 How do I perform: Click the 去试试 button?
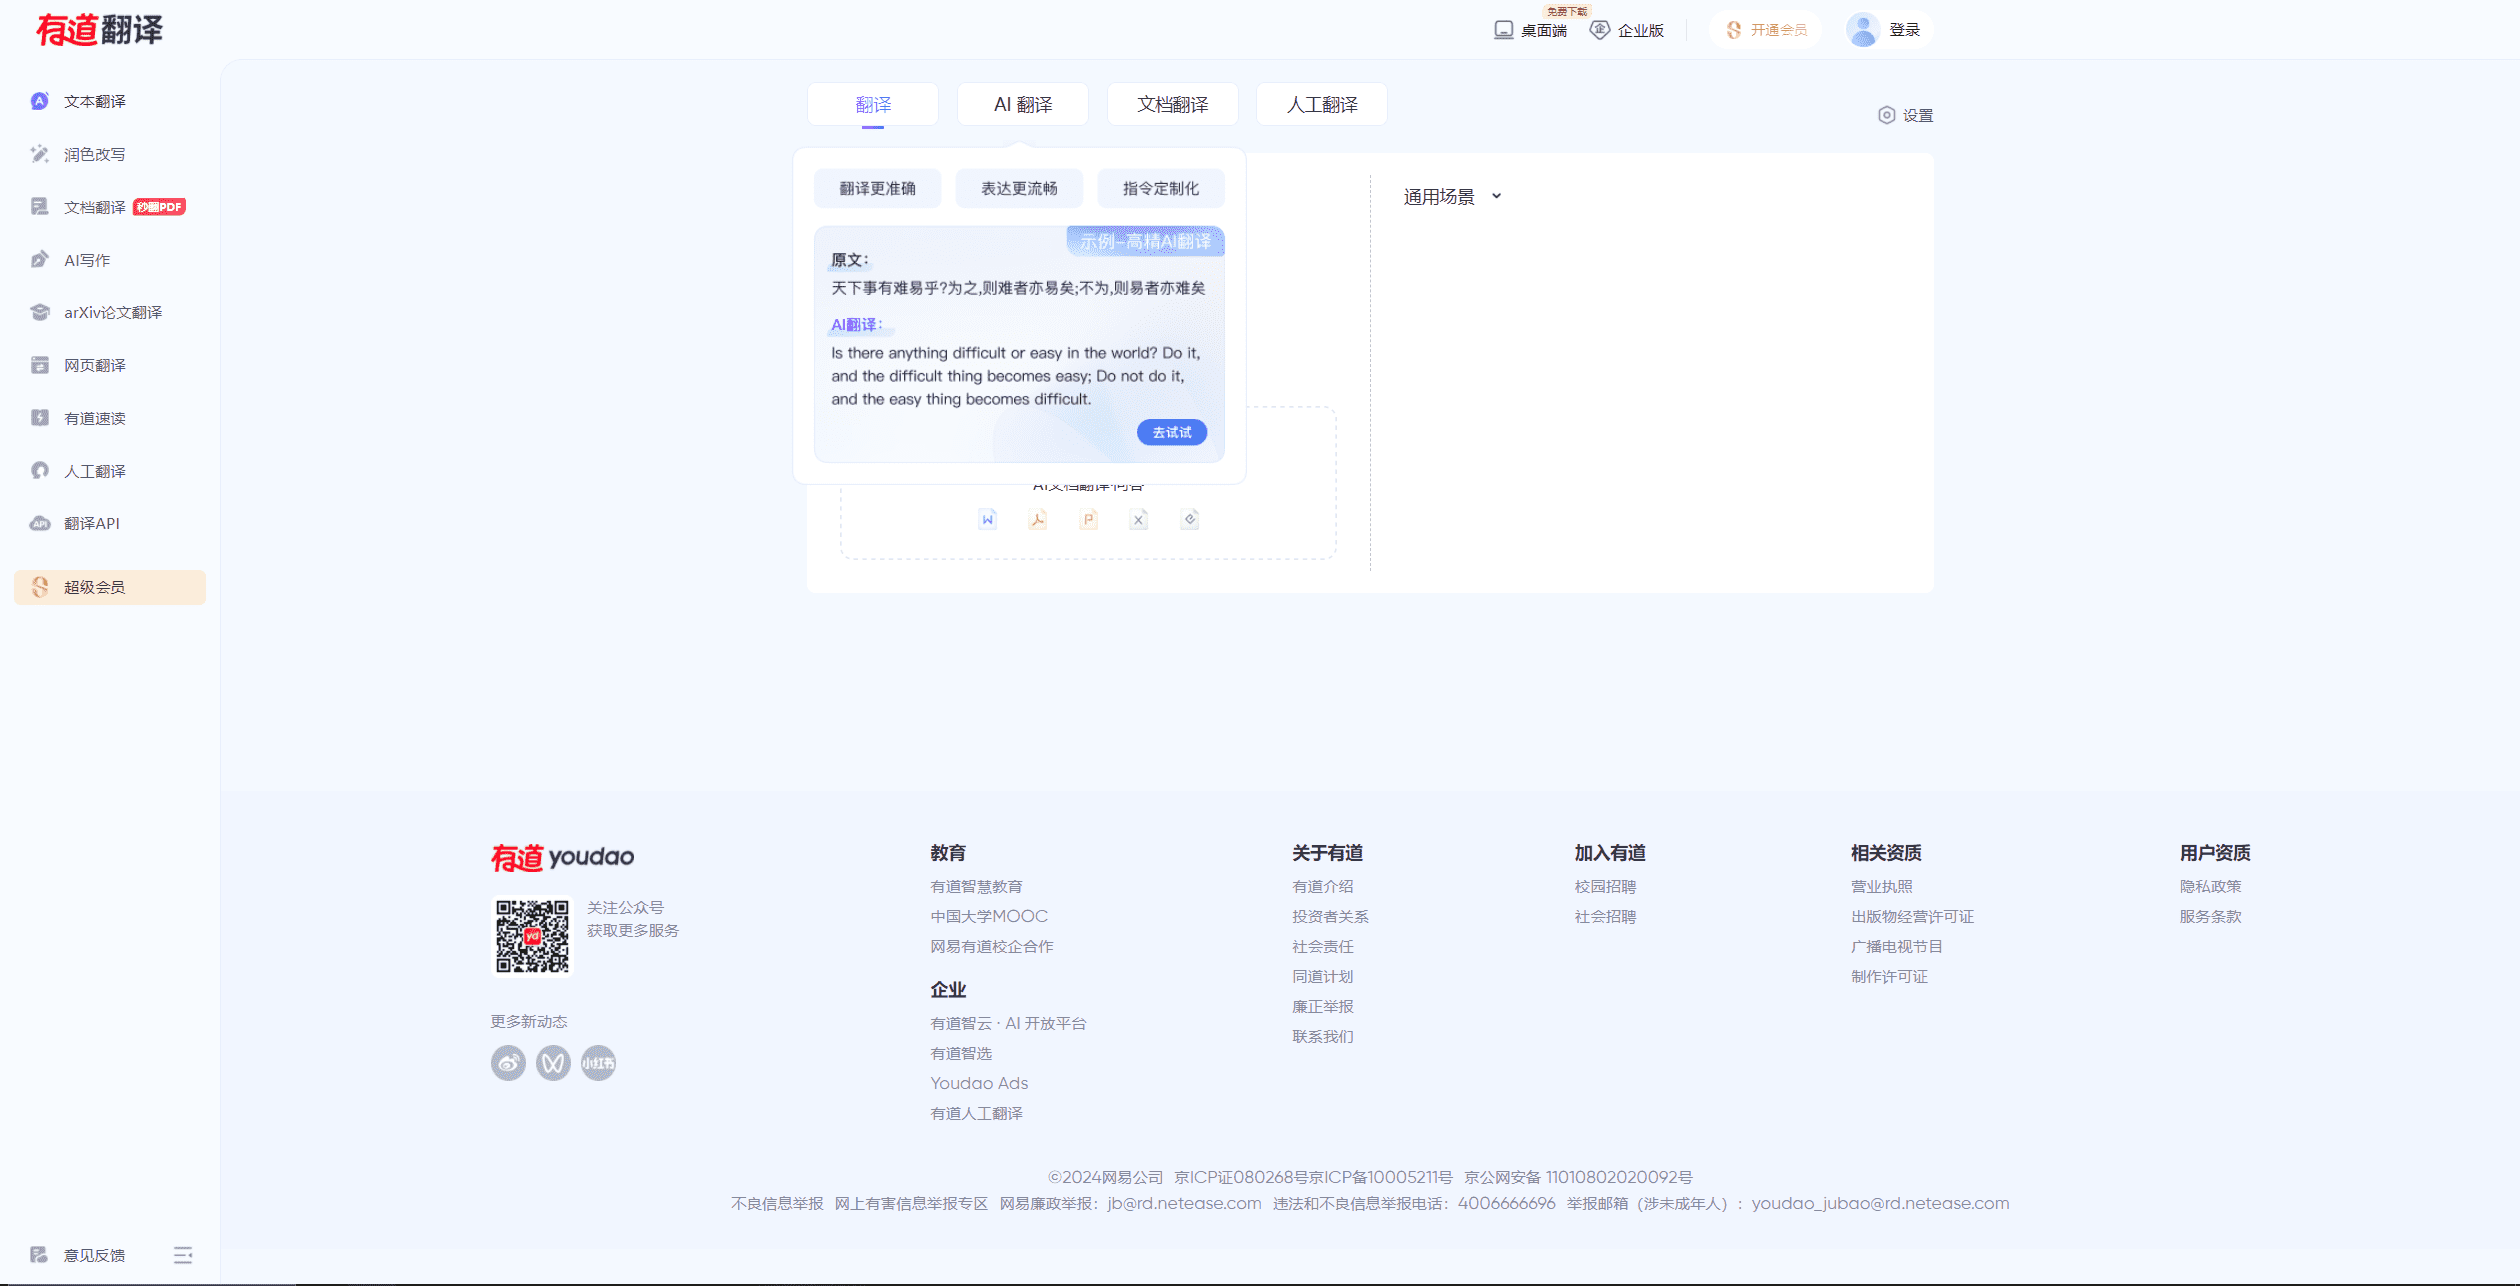click(1172, 432)
